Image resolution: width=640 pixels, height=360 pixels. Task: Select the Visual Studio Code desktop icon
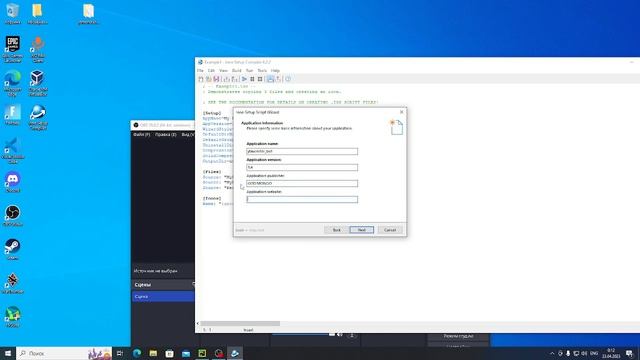[x=13, y=151]
